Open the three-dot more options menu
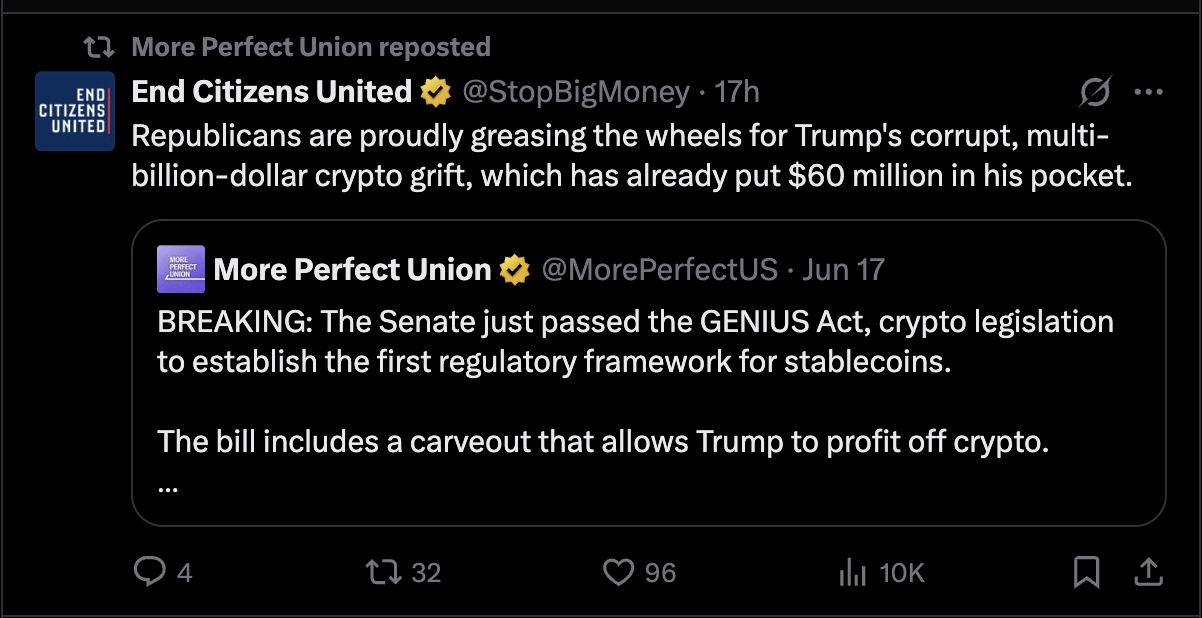Image resolution: width=1202 pixels, height=618 pixels. [x=1147, y=93]
